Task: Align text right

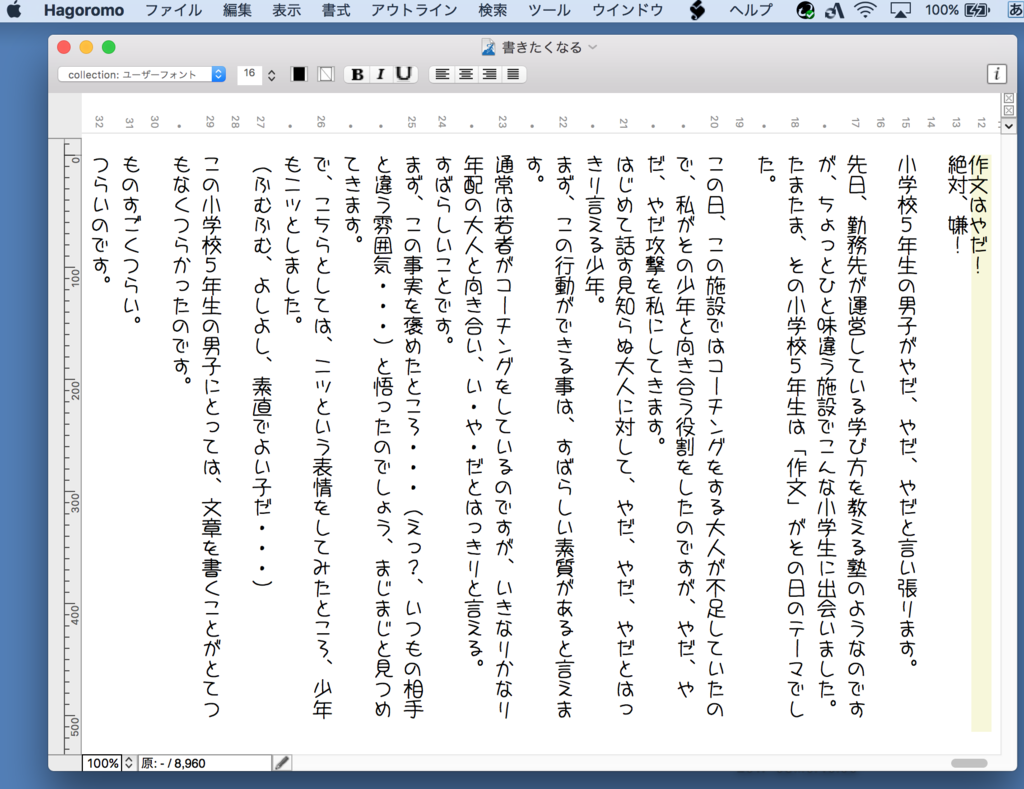Action: [489, 74]
